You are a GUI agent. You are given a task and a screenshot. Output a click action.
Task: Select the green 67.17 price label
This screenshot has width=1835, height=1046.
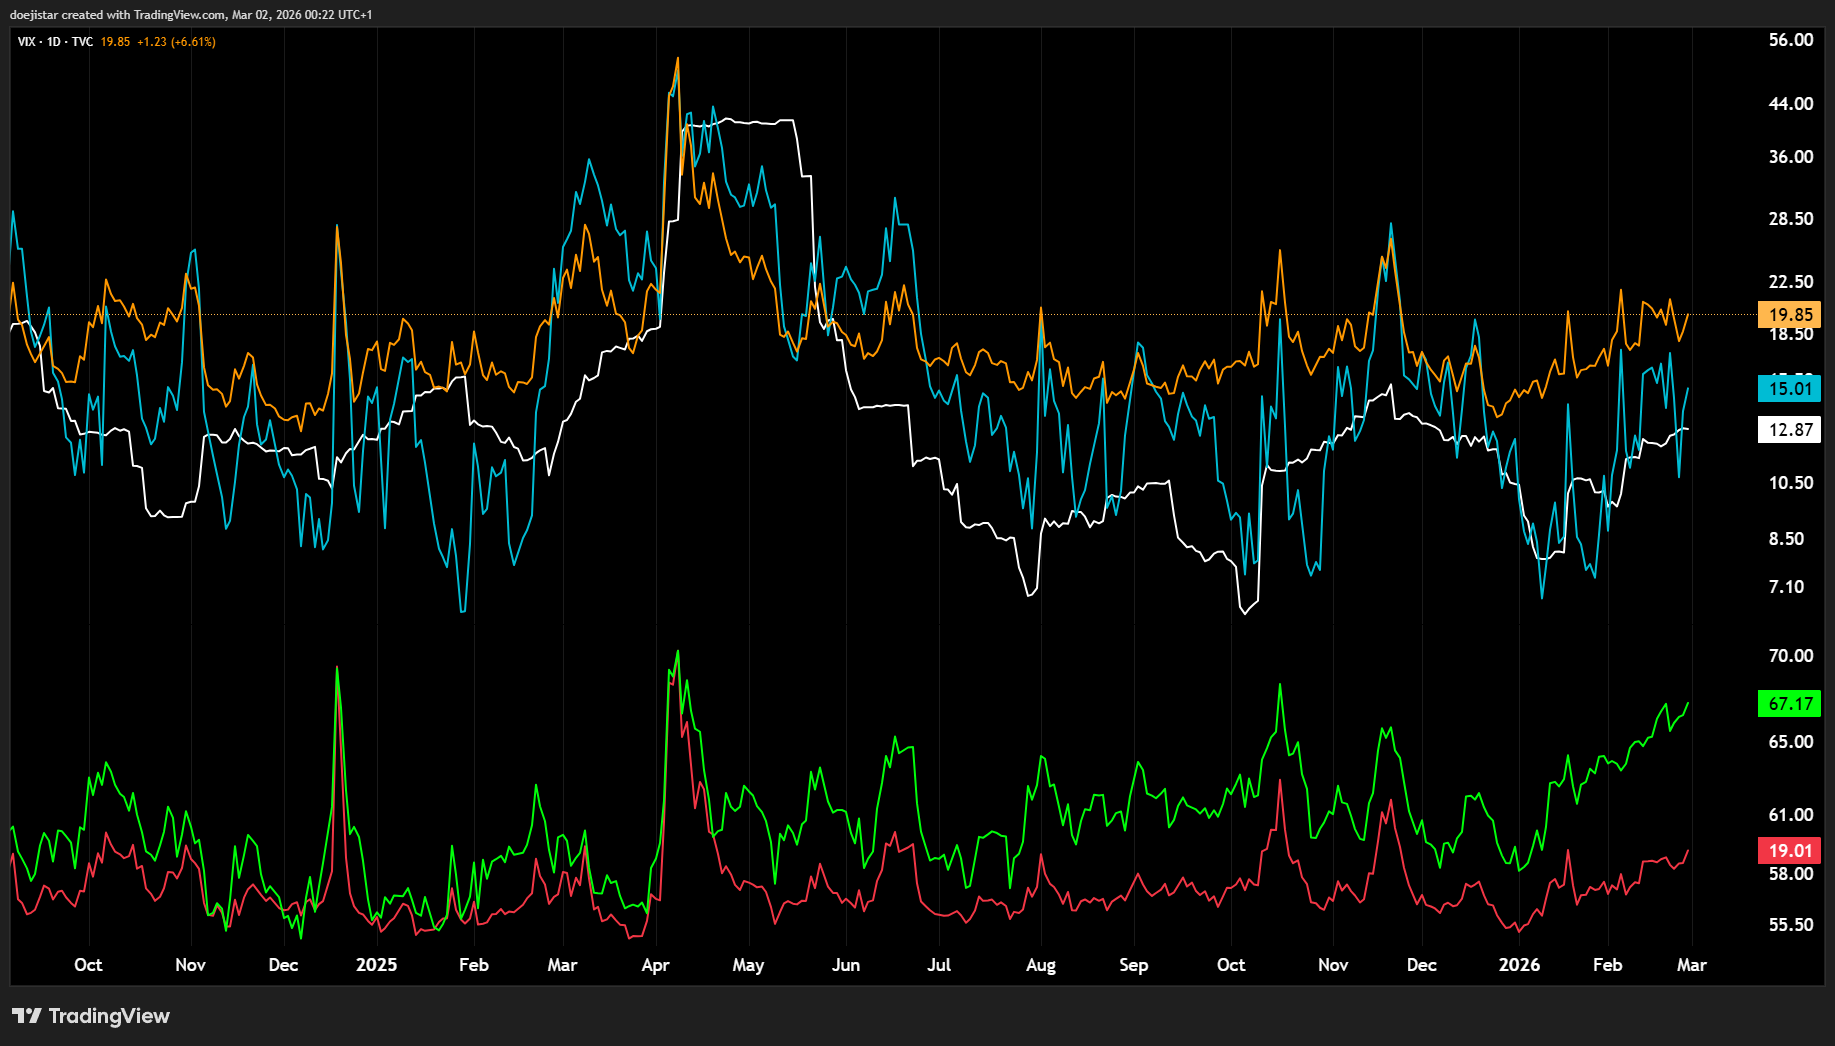coord(1789,704)
